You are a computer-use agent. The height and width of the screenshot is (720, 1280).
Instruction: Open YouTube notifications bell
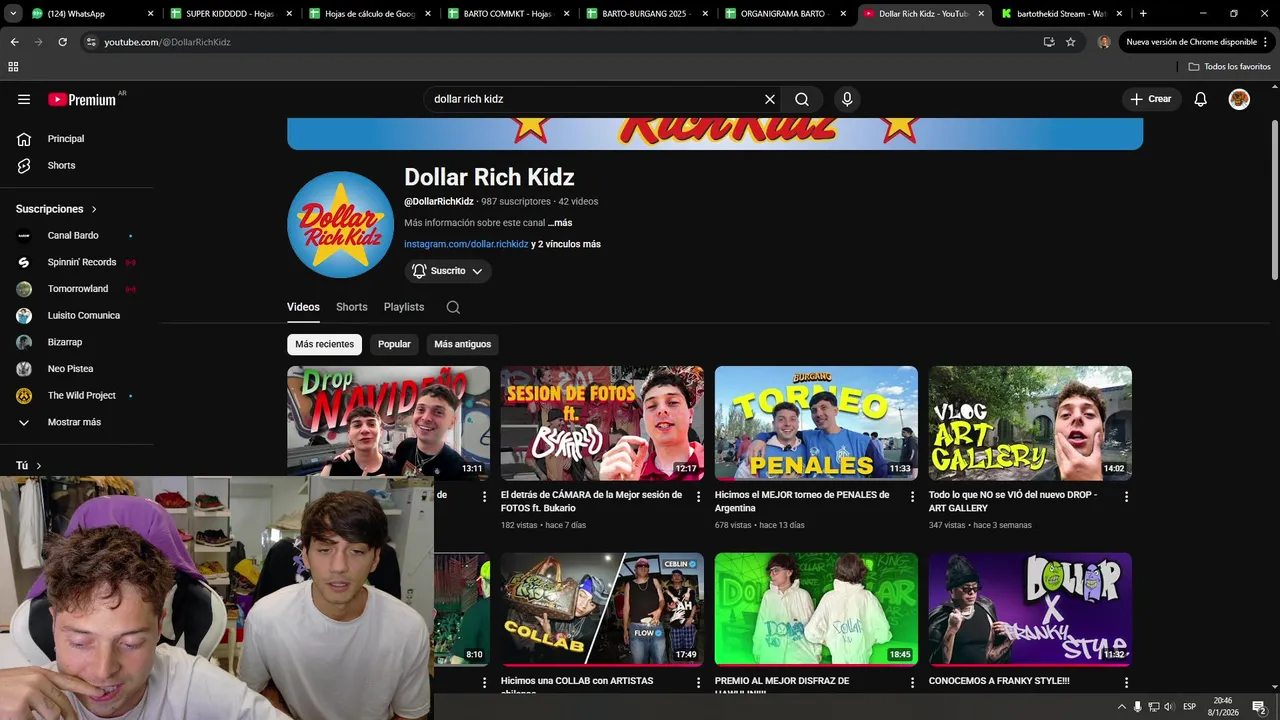tap(1201, 99)
